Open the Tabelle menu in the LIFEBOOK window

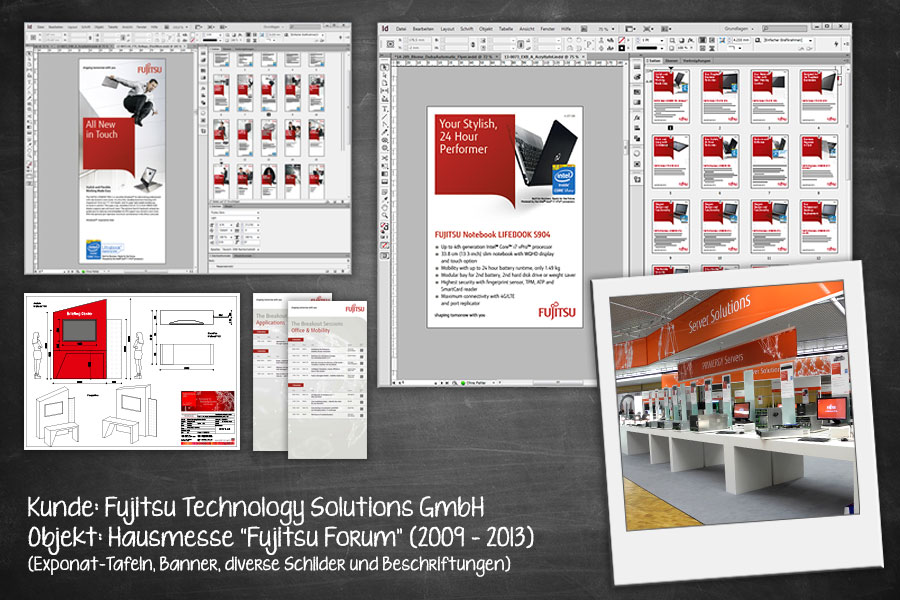coord(506,28)
